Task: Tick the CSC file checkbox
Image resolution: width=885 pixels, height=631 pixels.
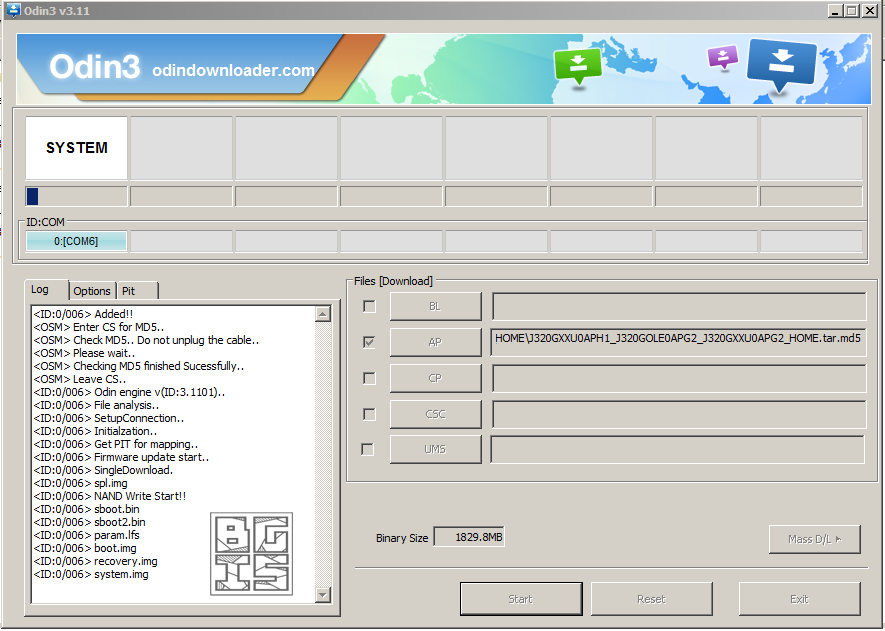Action: click(369, 414)
